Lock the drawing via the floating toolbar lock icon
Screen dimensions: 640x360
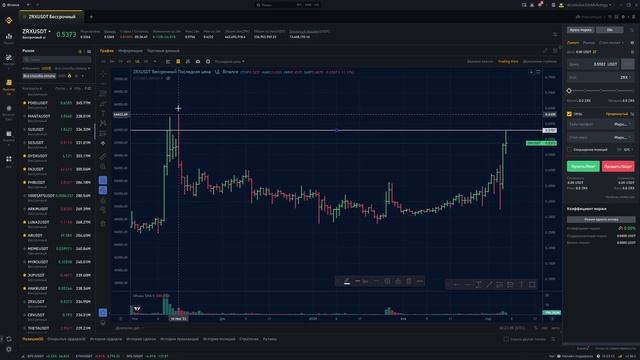[x=398, y=281]
